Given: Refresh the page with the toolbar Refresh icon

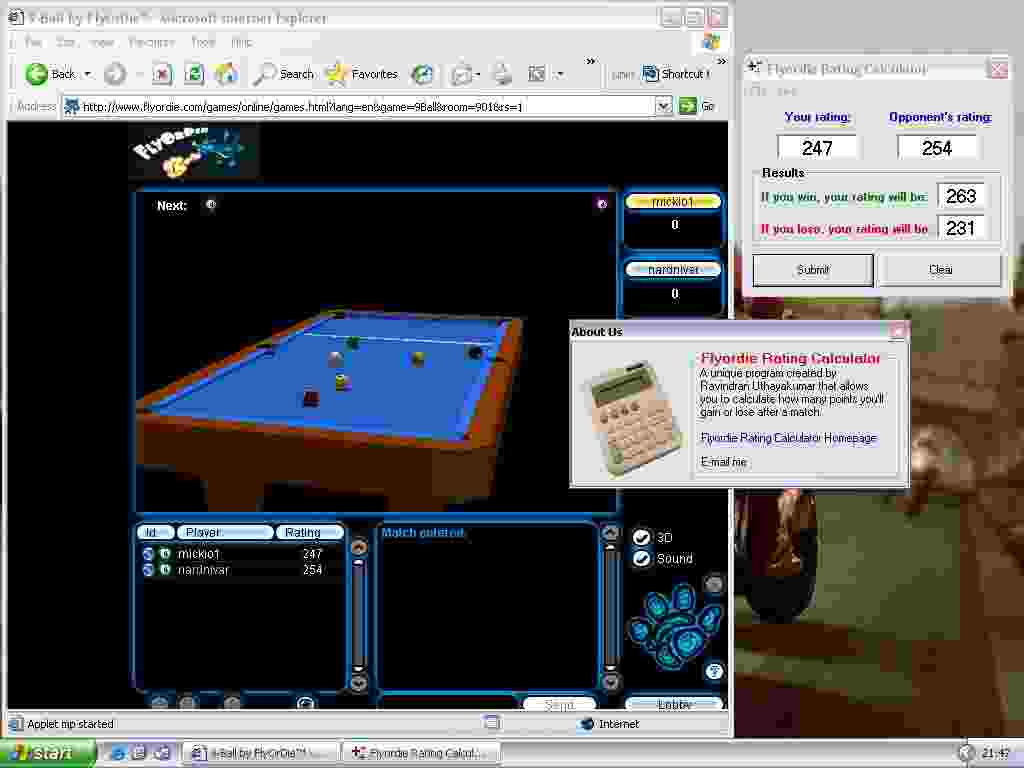Looking at the screenshot, I should coord(194,74).
